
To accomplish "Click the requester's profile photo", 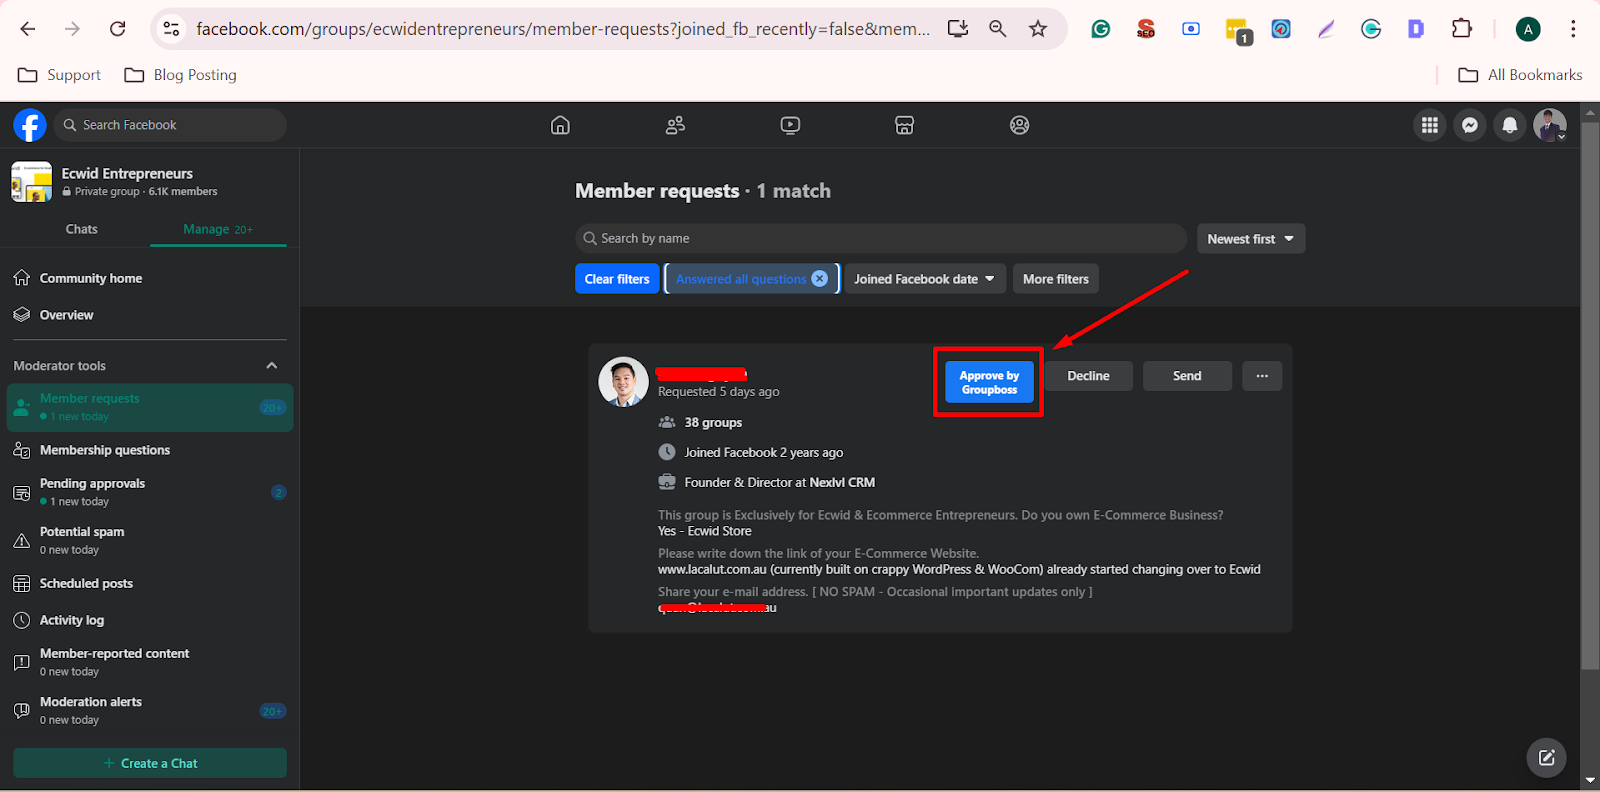I will pyautogui.click(x=623, y=382).
